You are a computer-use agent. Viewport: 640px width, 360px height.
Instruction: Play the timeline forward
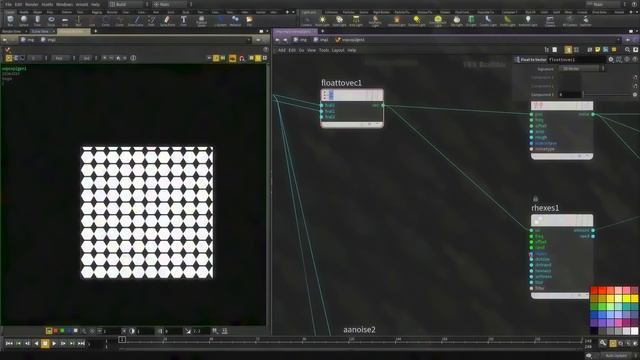pos(54,344)
